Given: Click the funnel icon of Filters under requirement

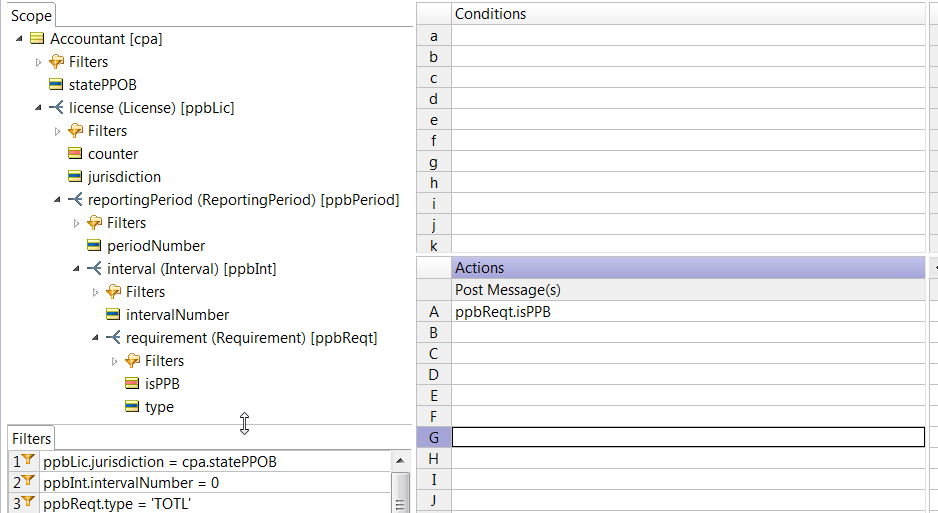Looking at the screenshot, I should (x=133, y=361).
